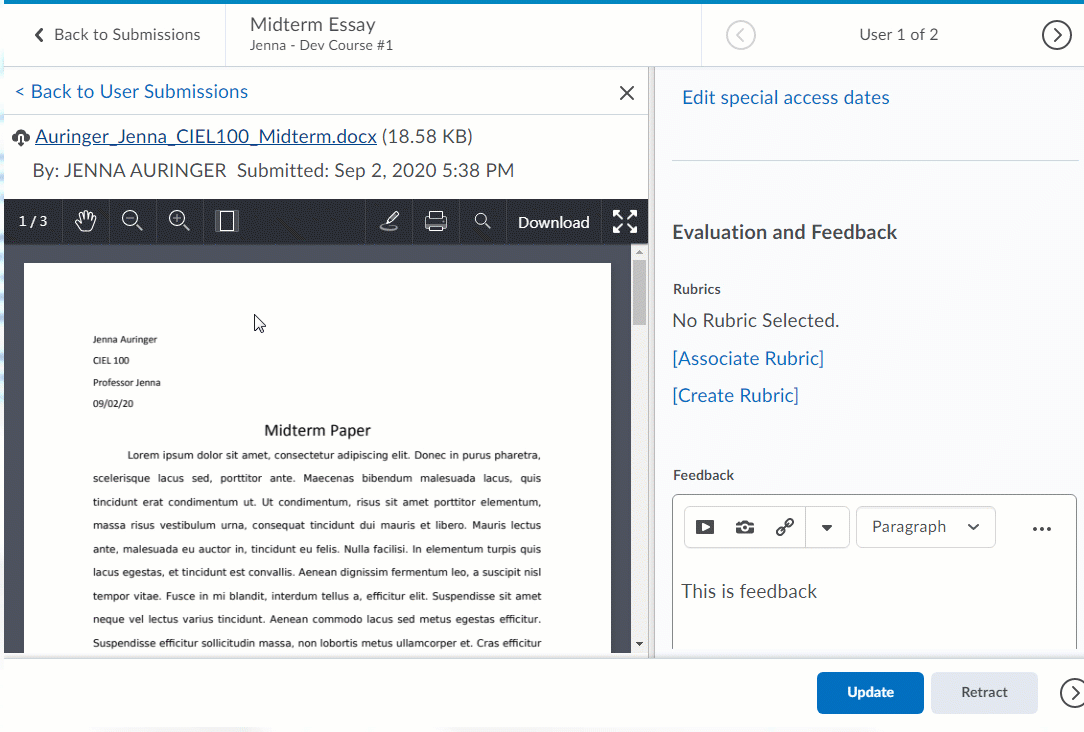Image resolution: width=1084 pixels, height=732 pixels.
Task: Close the submission viewer panel
Action: click(627, 93)
